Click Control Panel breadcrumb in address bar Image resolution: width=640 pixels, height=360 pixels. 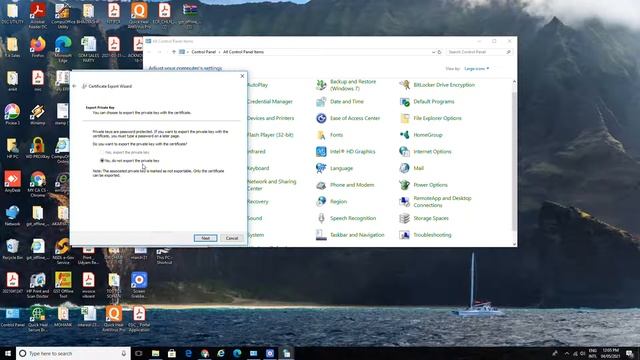pyautogui.click(x=203, y=52)
